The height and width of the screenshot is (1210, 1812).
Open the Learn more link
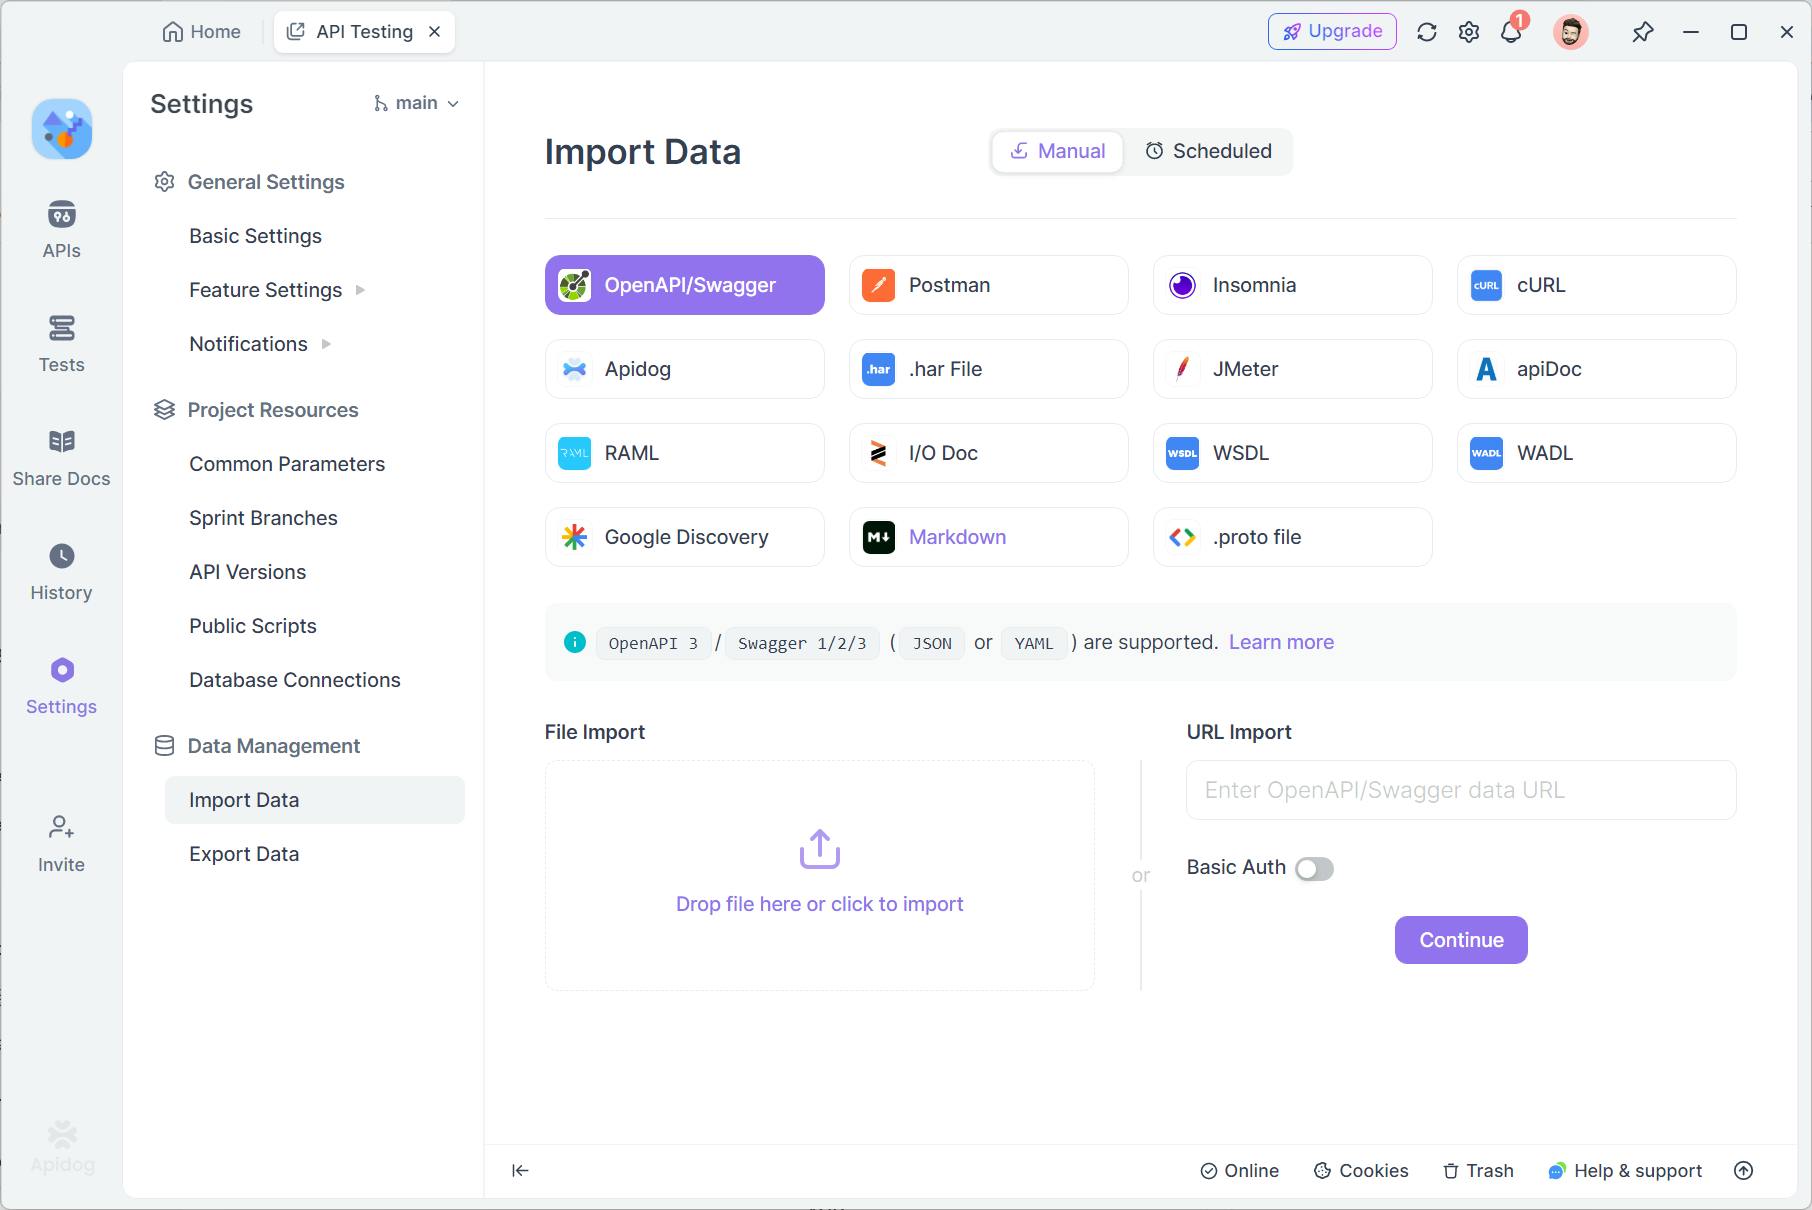click(1281, 642)
